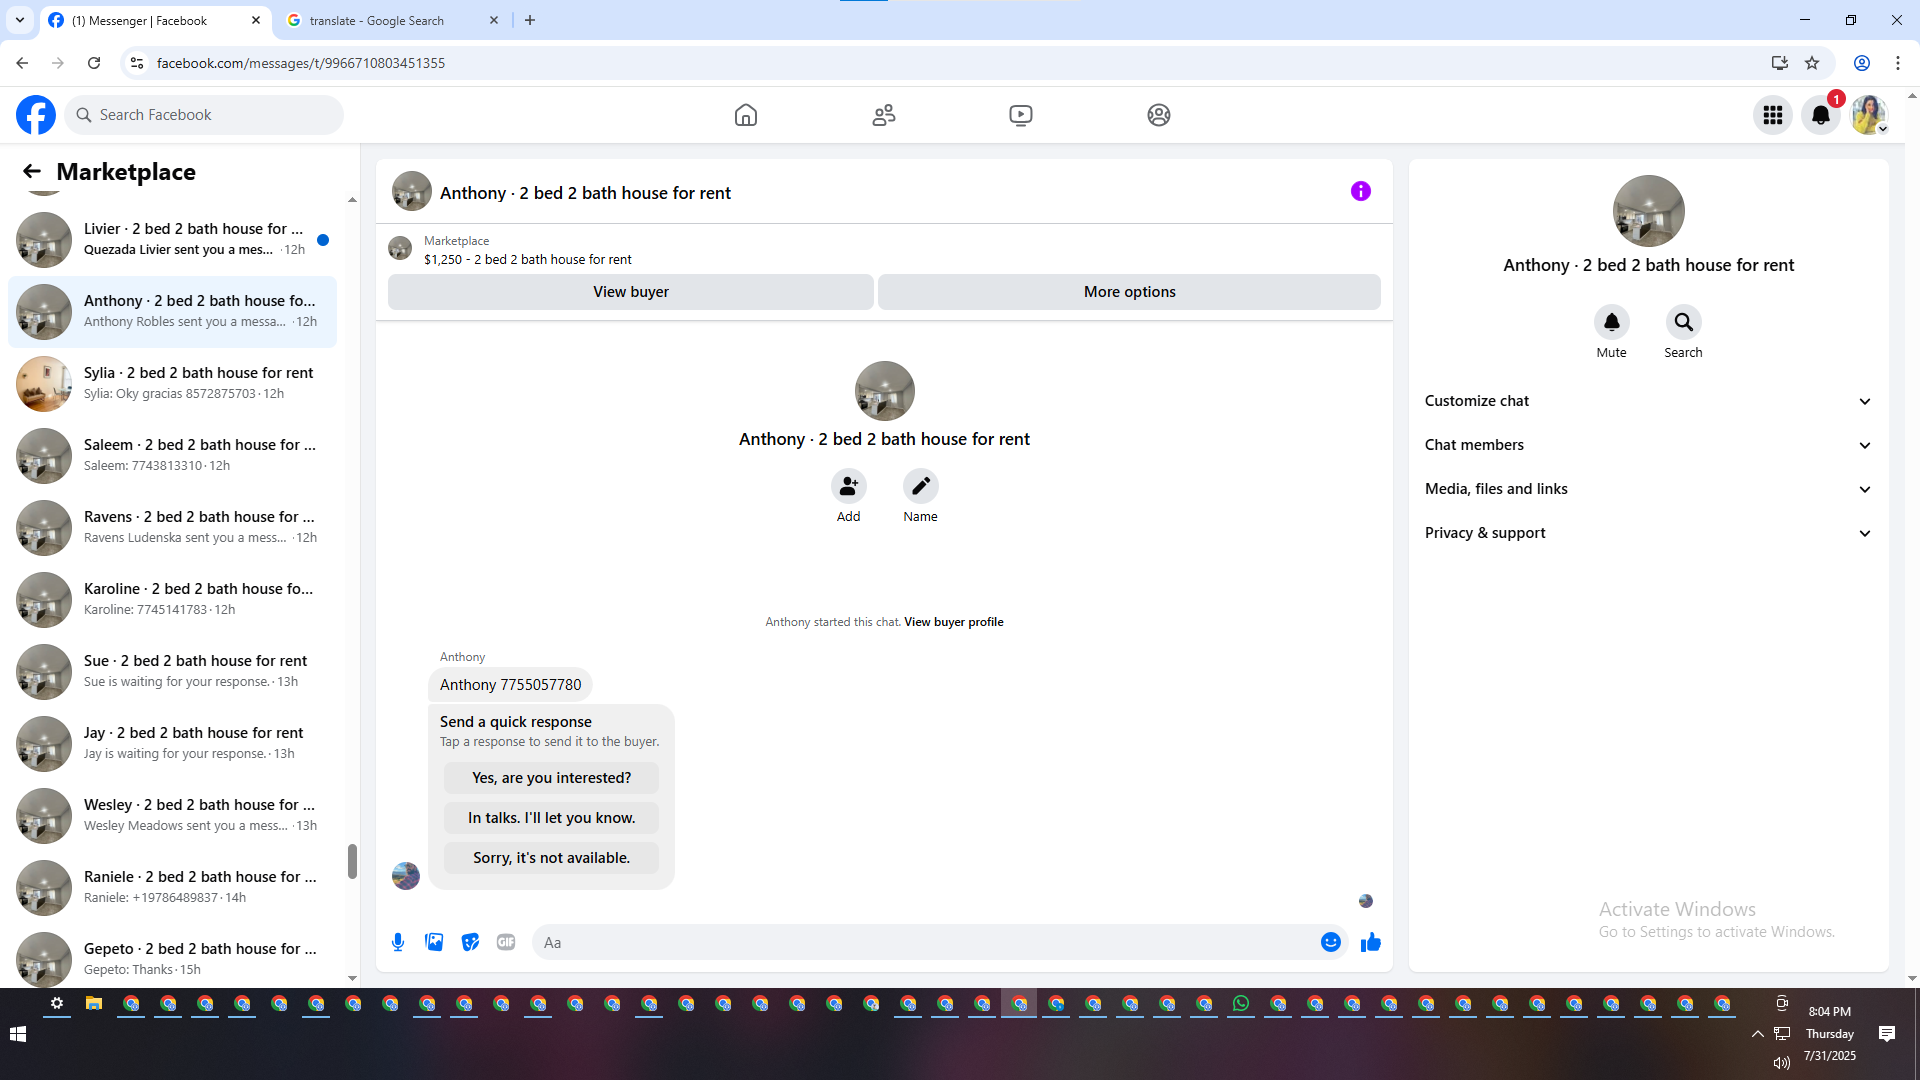Viewport: 1920px width, 1080px height.
Task: Expand Chat members section
Action: 1648,445
